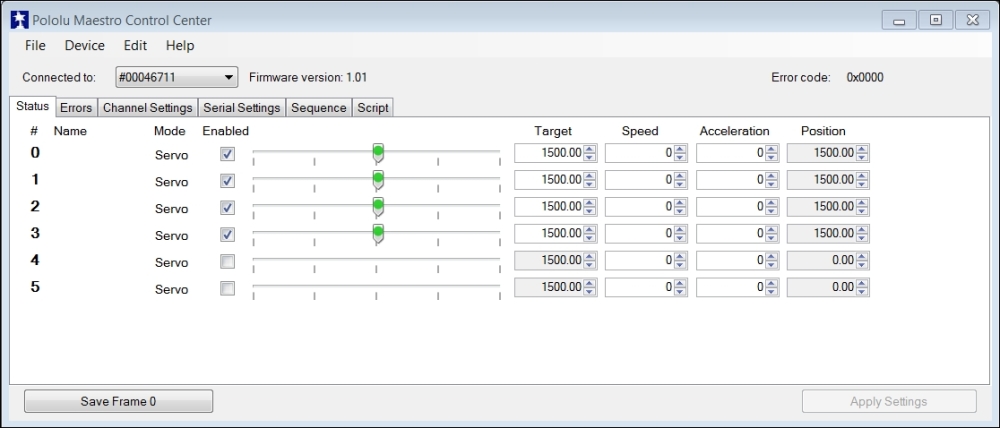Disable servo channel 0 checkbox
This screenshot has width=1000, height=428.
227,154
